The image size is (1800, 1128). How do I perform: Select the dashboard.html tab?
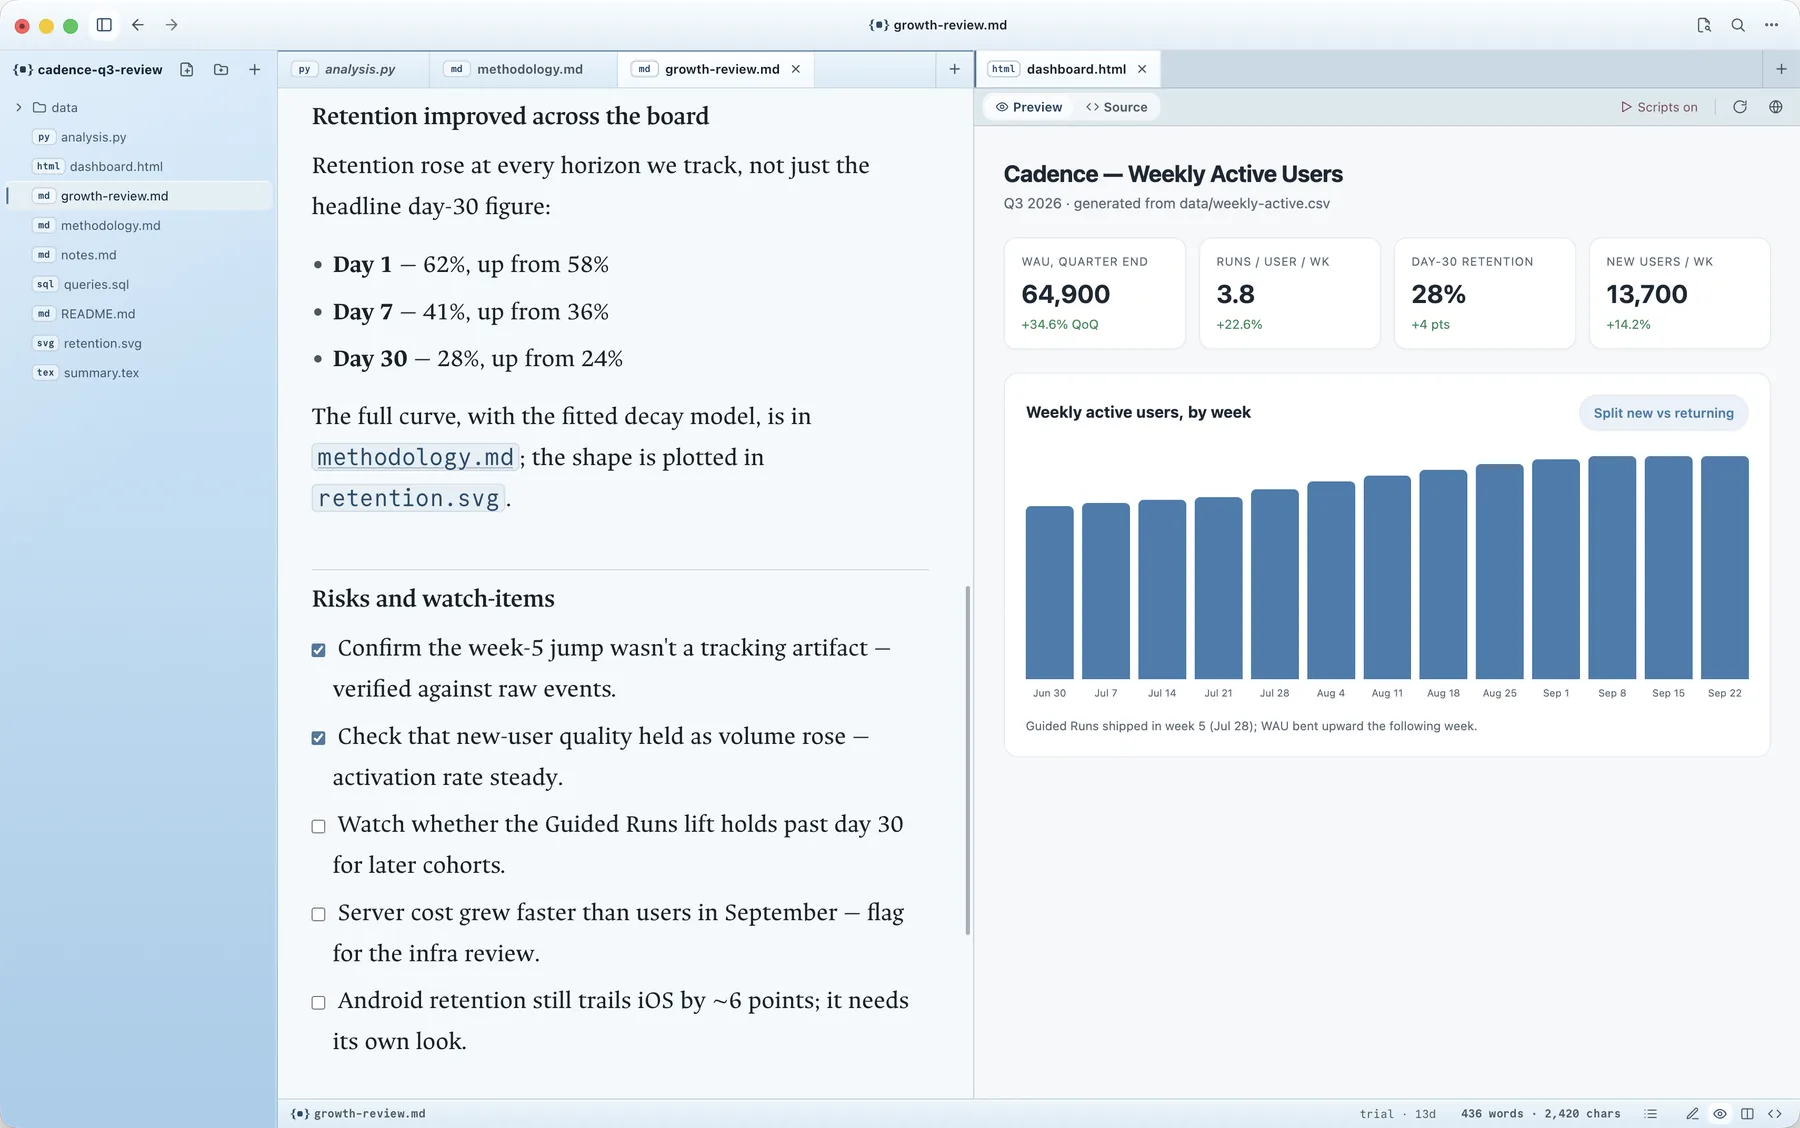[x=1067, y=69]
